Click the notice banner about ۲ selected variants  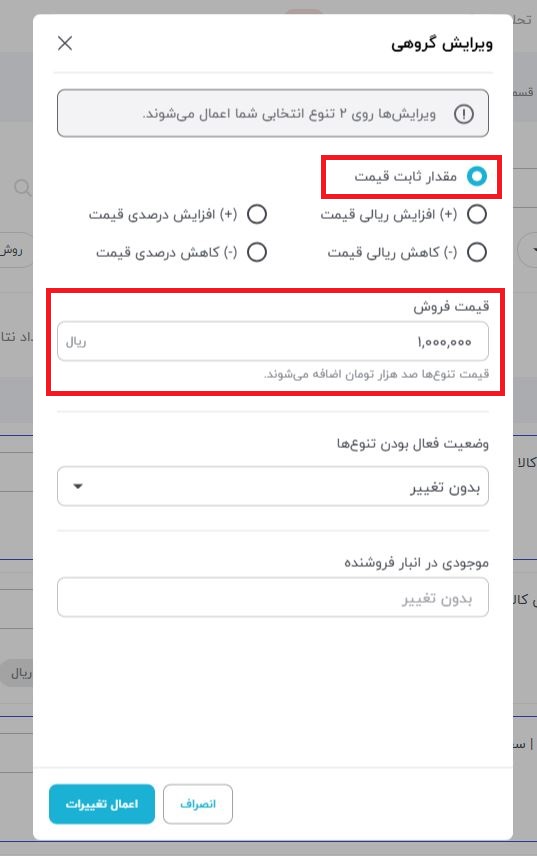pyautogui.click(x=273, y=114)
